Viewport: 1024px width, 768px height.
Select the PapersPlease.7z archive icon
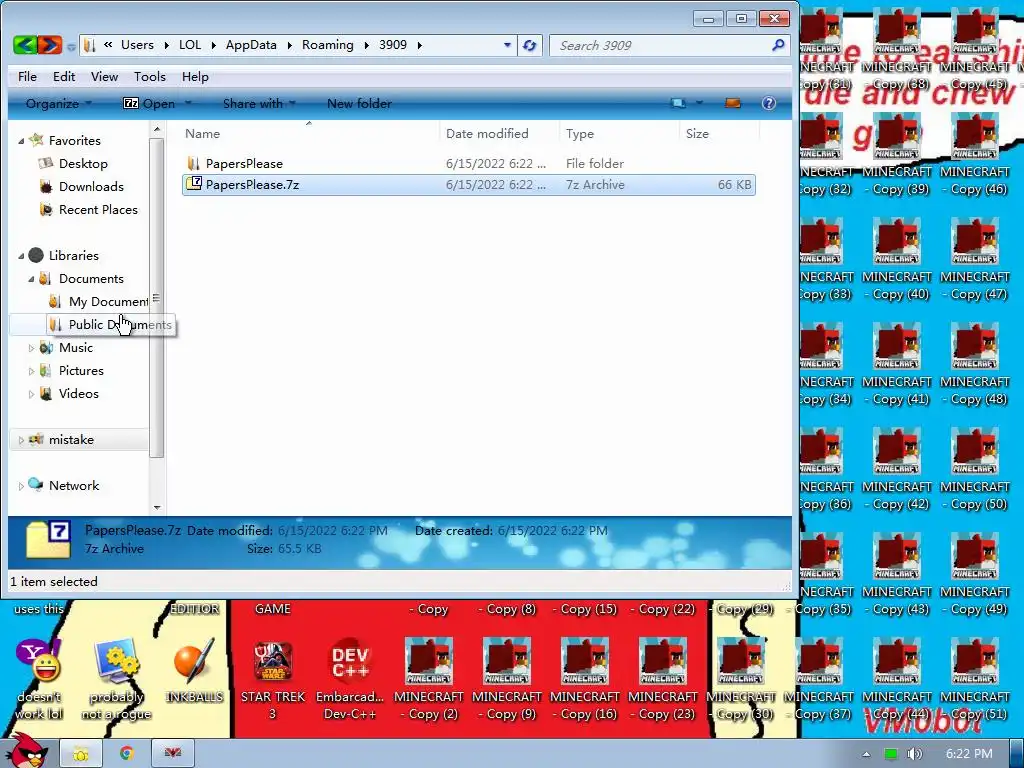click(x=193, y=184)
